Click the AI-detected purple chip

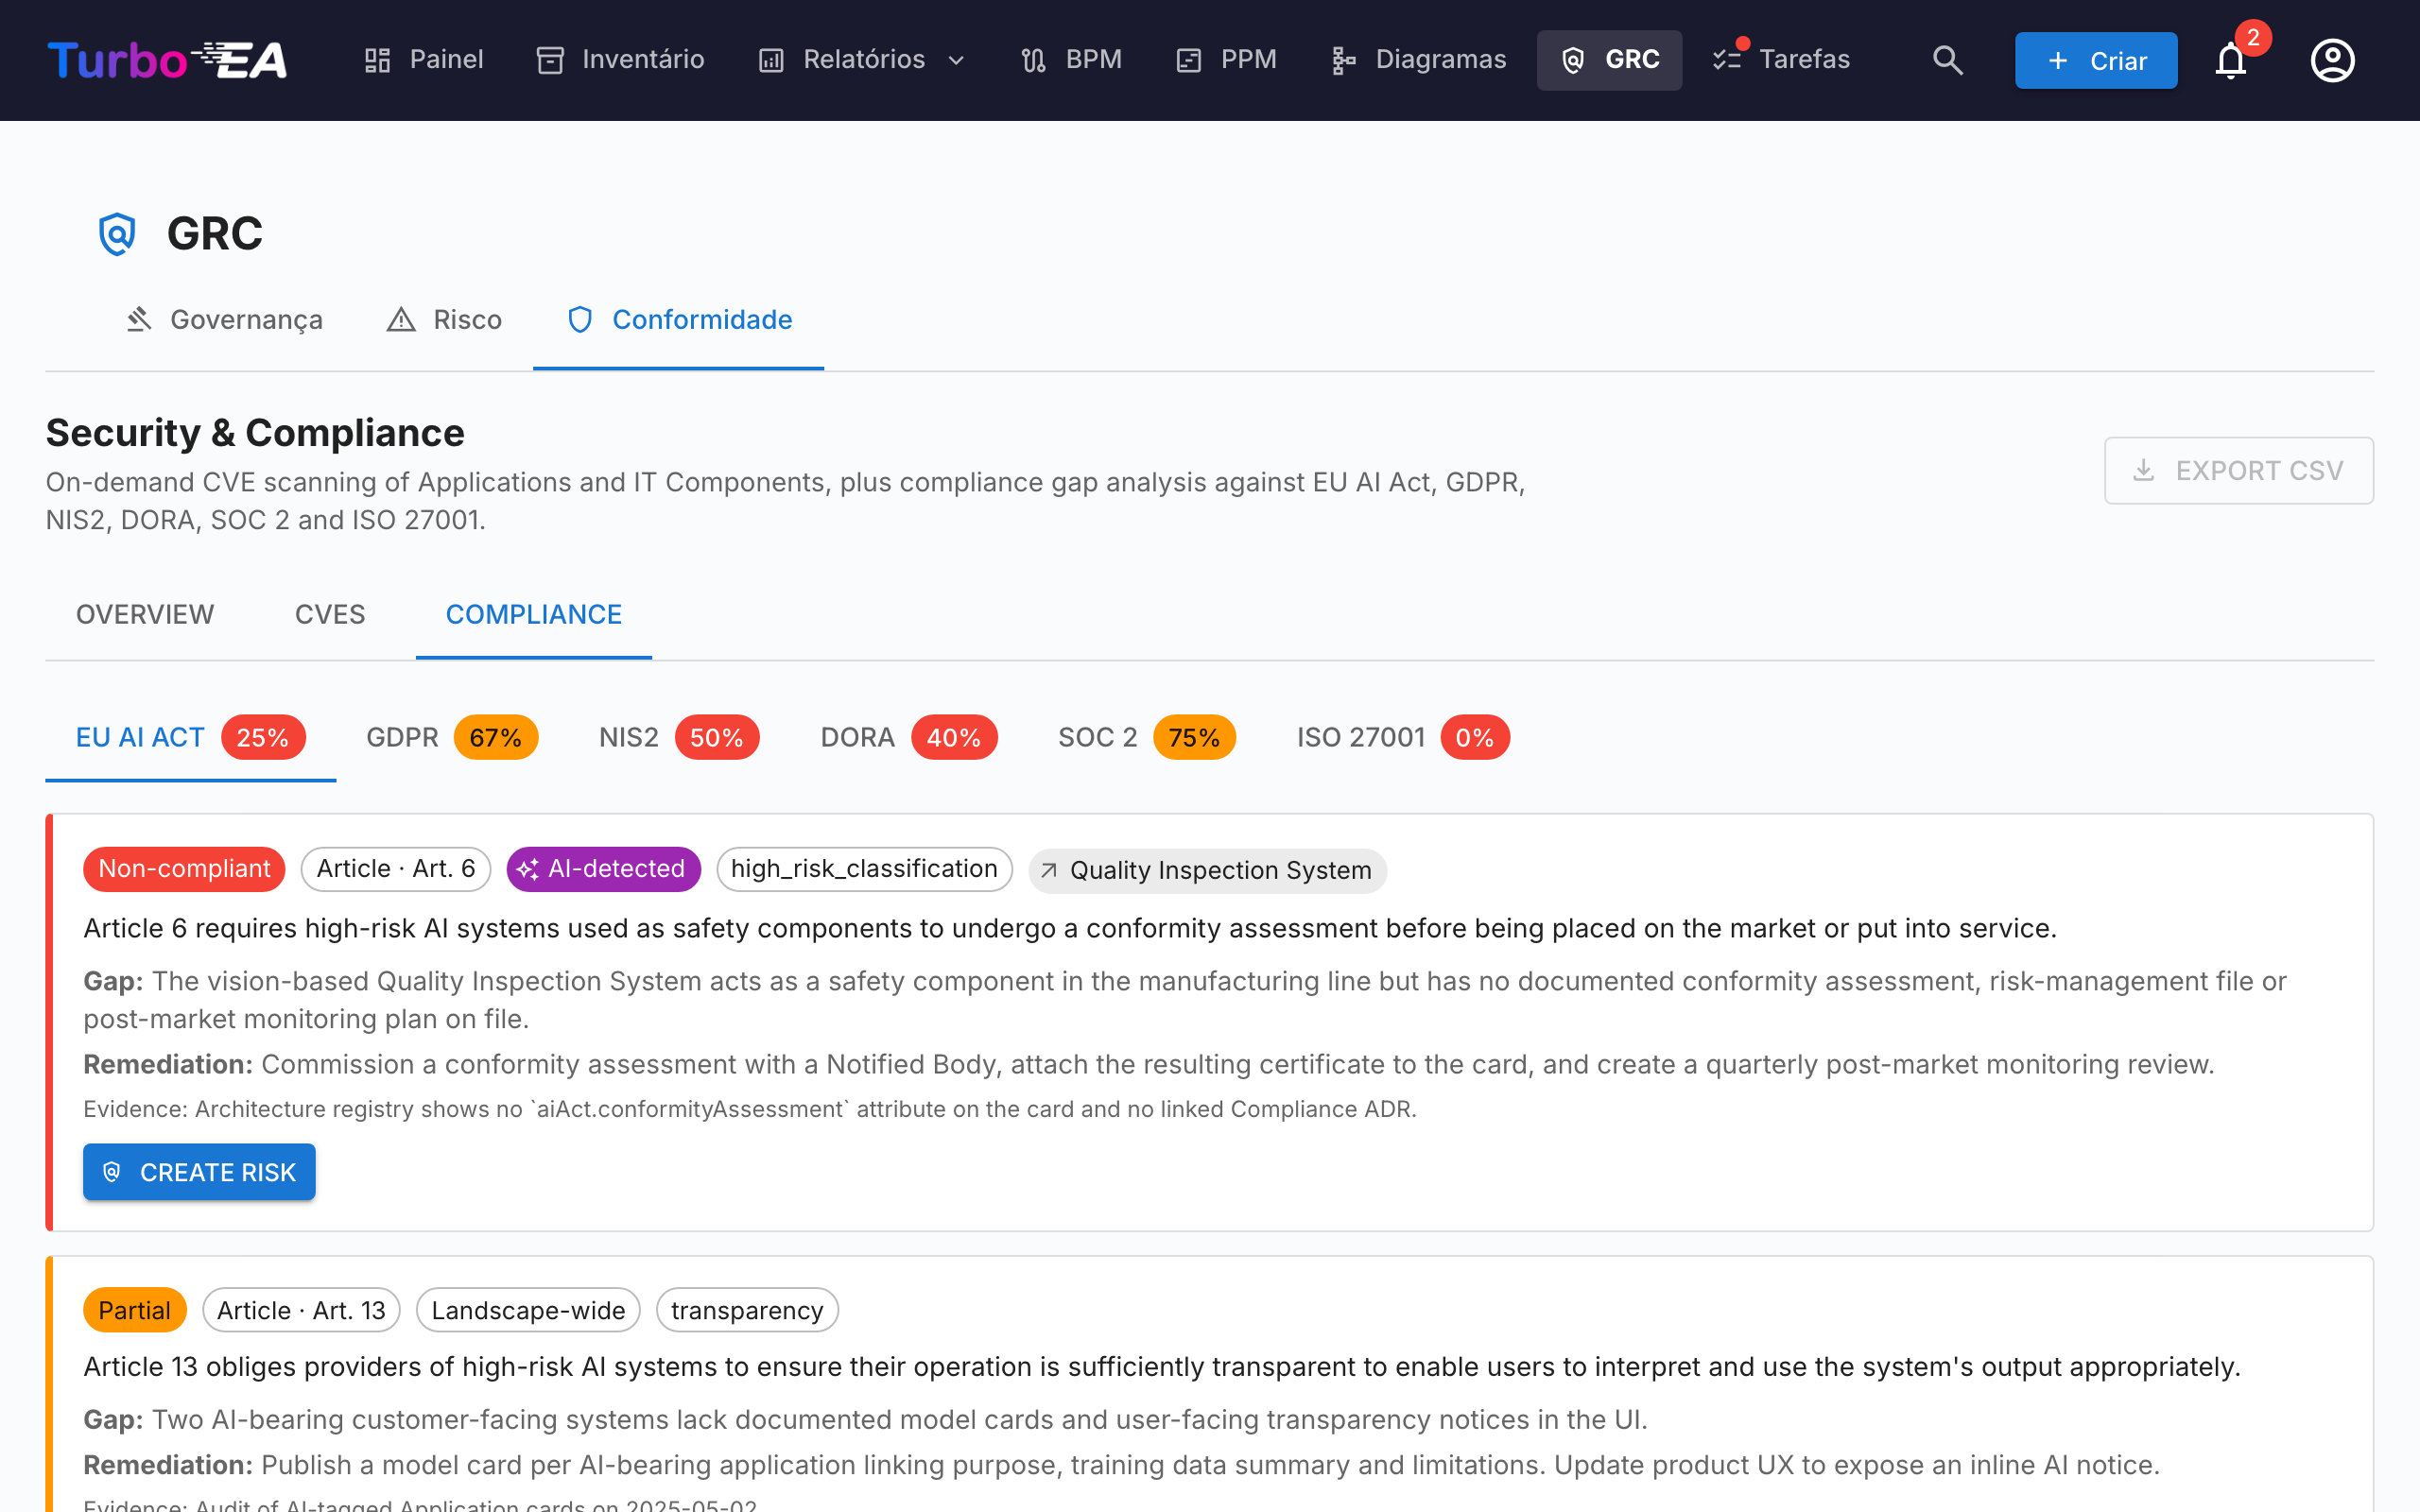coord(604,869)
